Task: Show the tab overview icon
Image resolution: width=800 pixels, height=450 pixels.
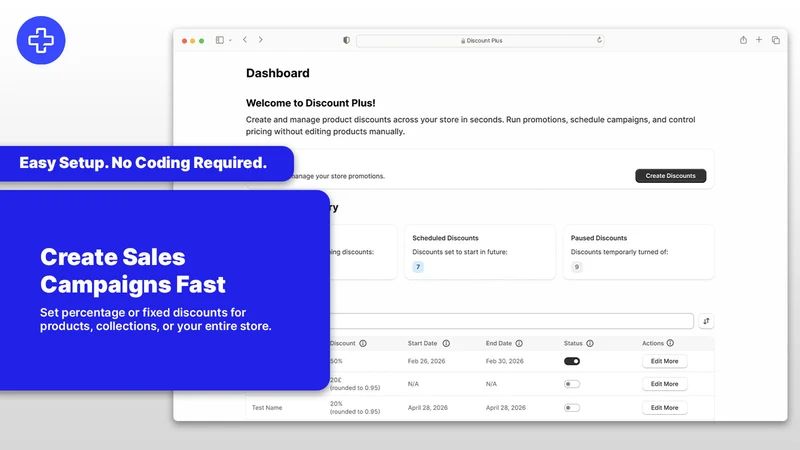Action: tap(776, 40)
